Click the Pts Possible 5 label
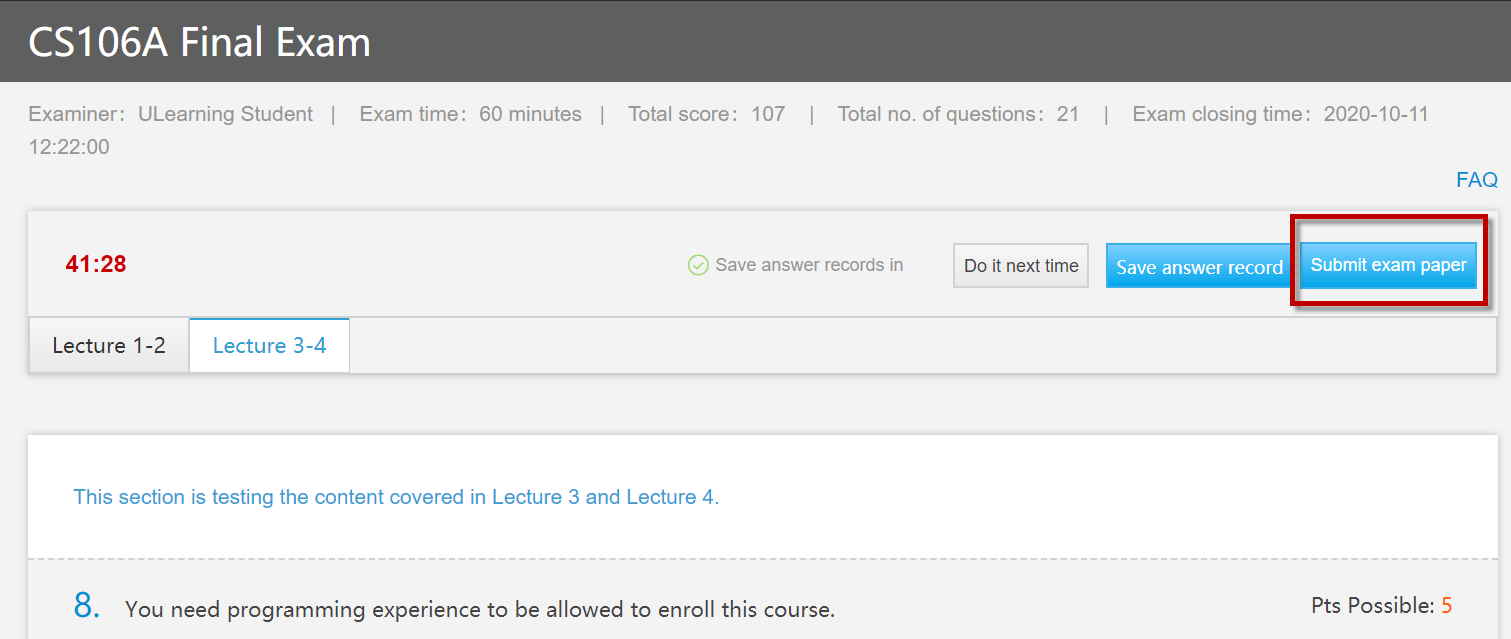The height and width of the screenshot is (639, 1511). pyautogui.click(x=1381, y=605)
